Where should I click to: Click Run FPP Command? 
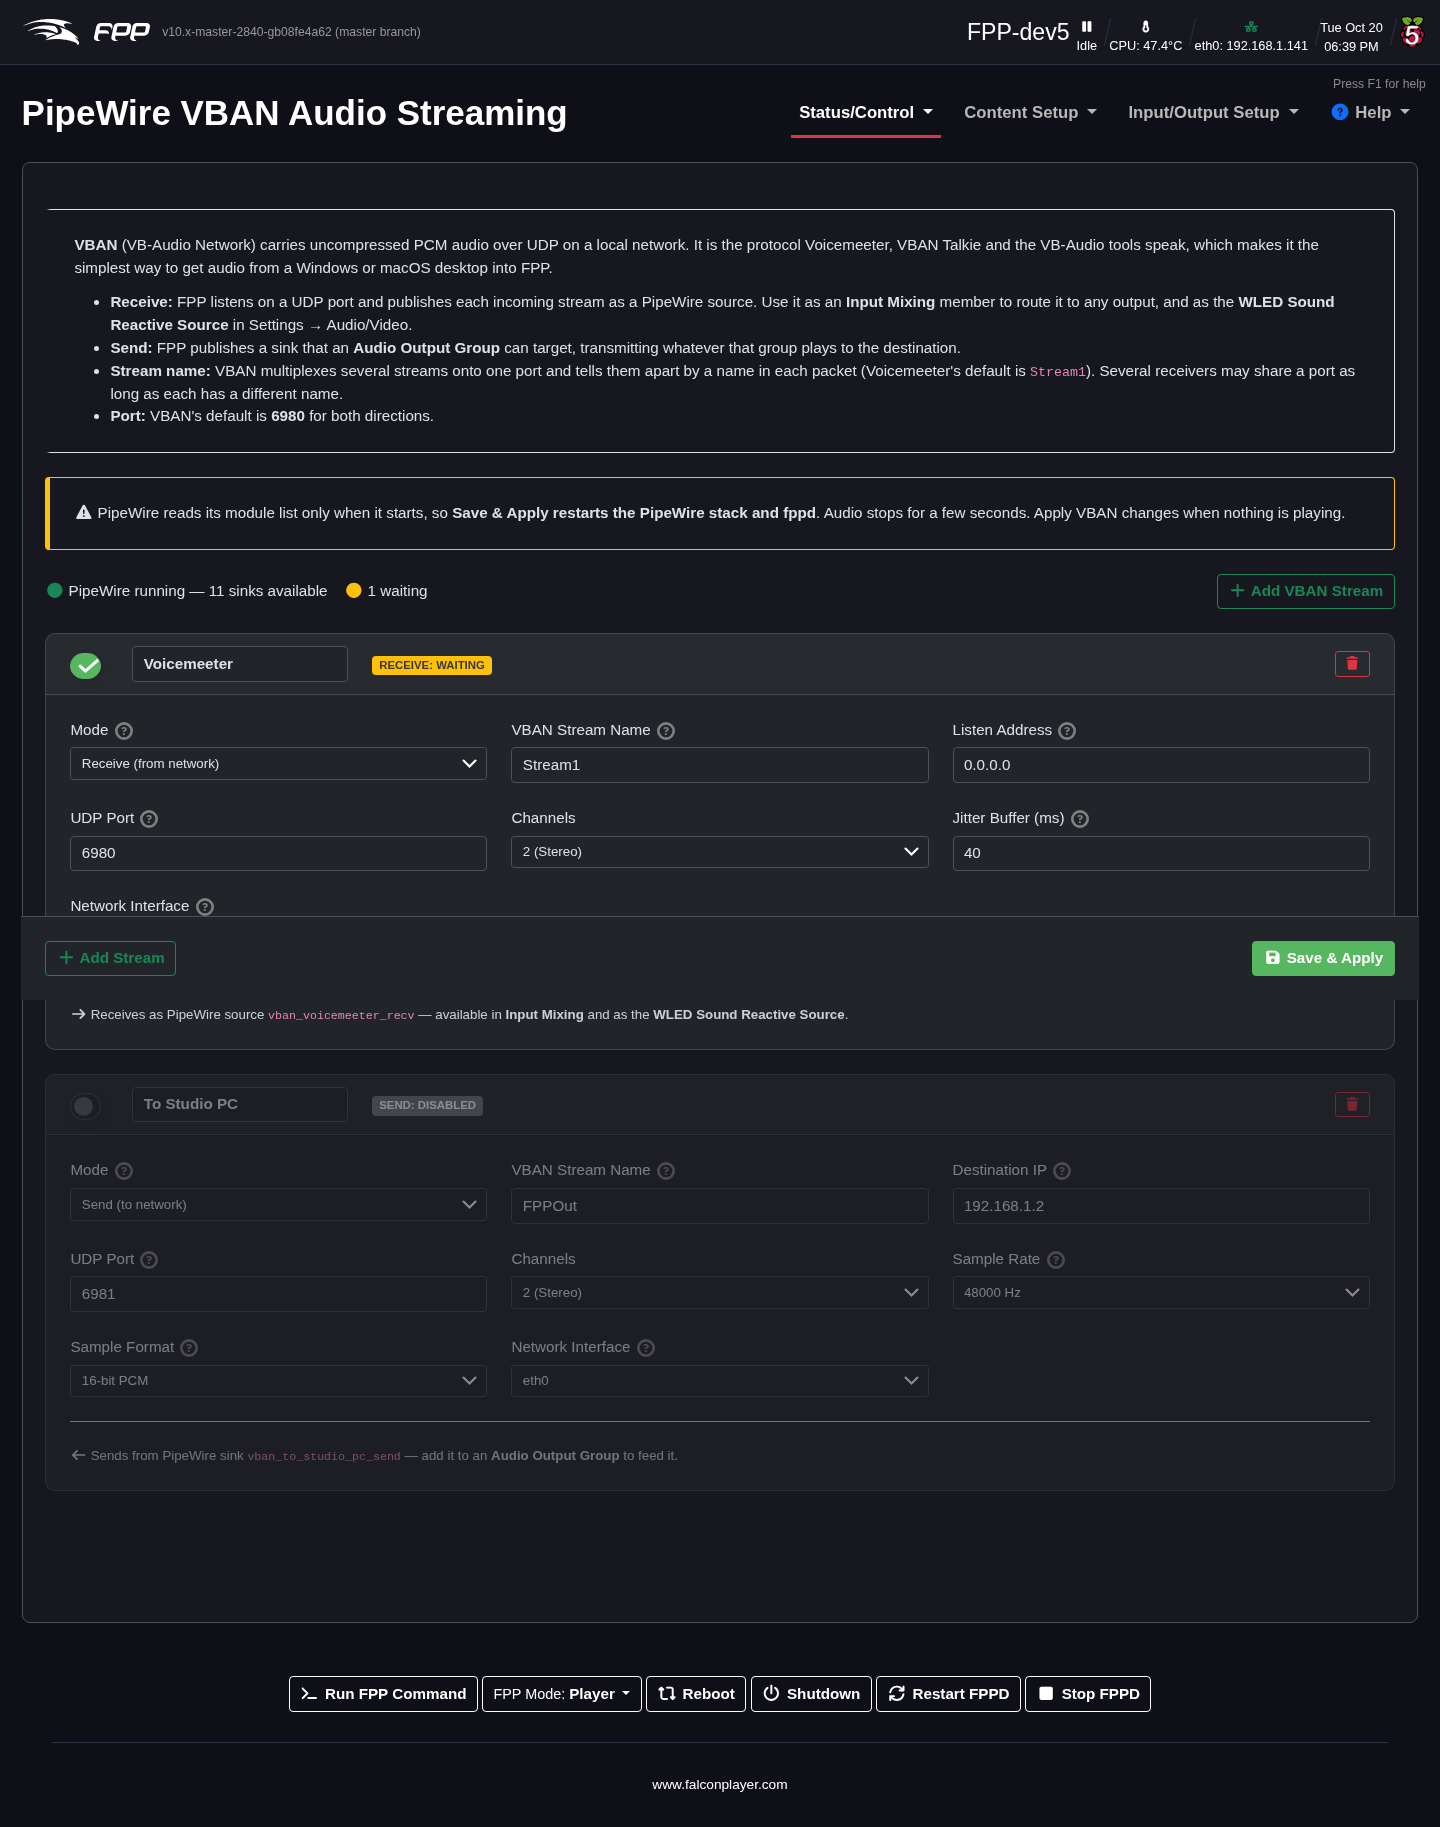383,1694
